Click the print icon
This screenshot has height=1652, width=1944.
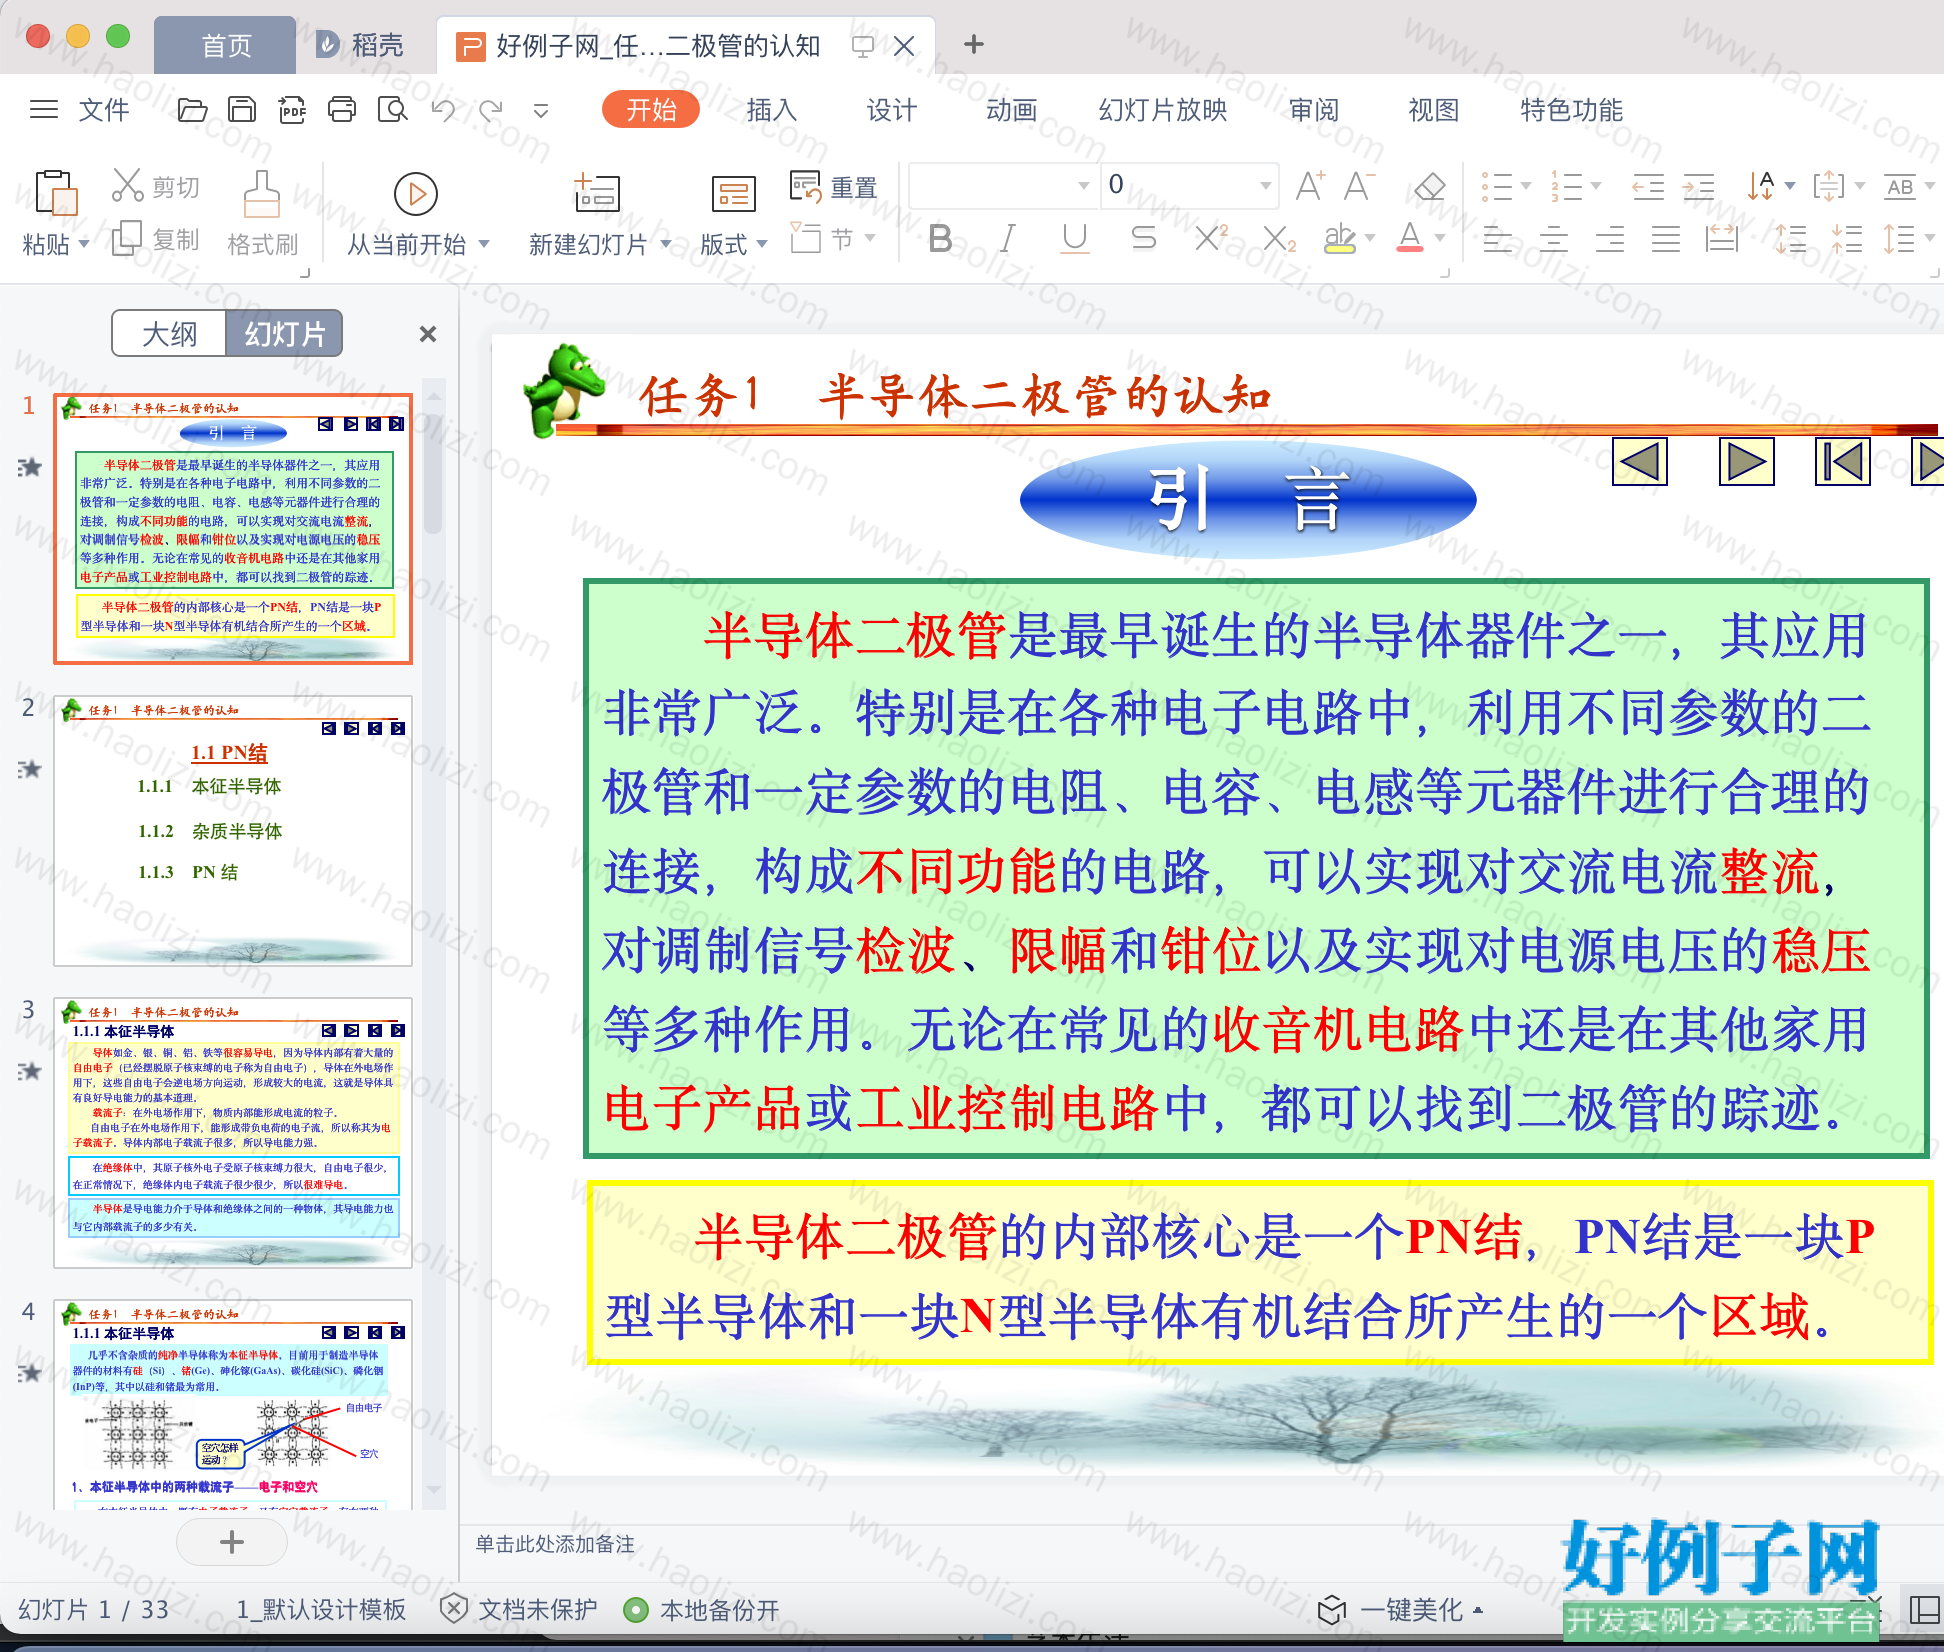342,110
